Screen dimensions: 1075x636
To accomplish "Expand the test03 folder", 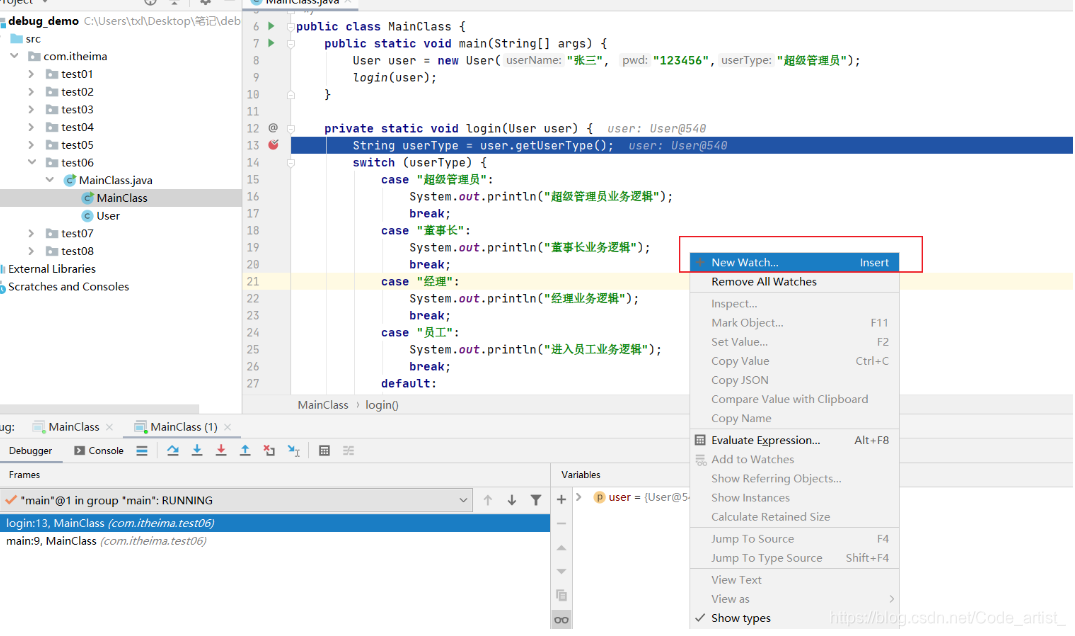I will [x=31, y=110].
